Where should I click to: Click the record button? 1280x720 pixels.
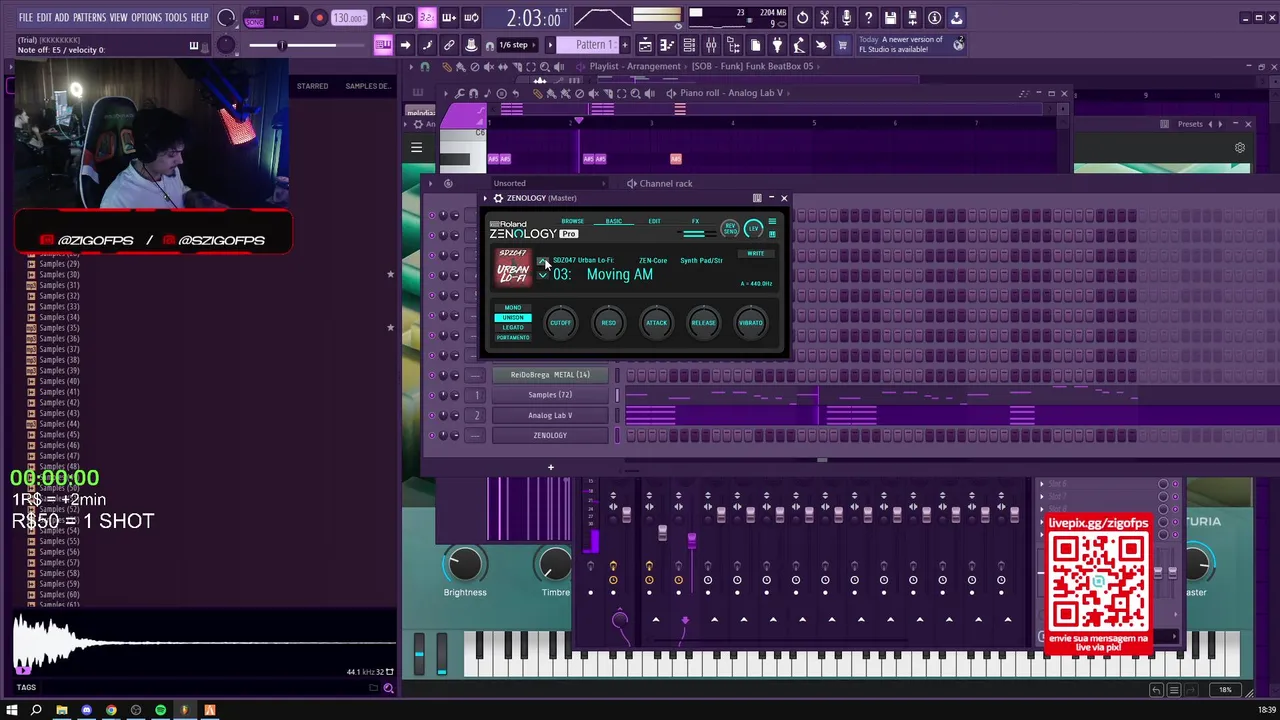pos(319,18)
